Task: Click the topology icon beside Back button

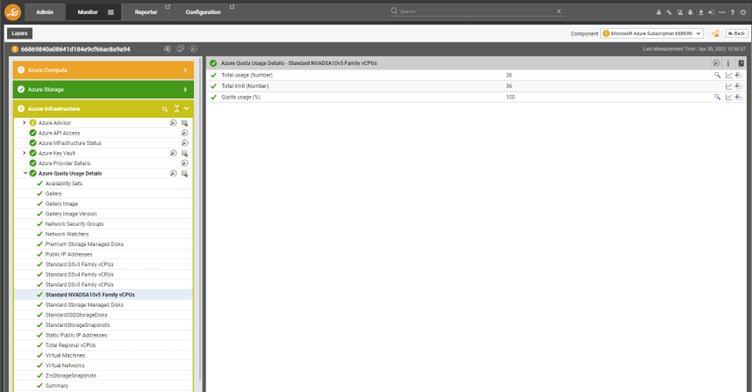Action: (716, 34)
